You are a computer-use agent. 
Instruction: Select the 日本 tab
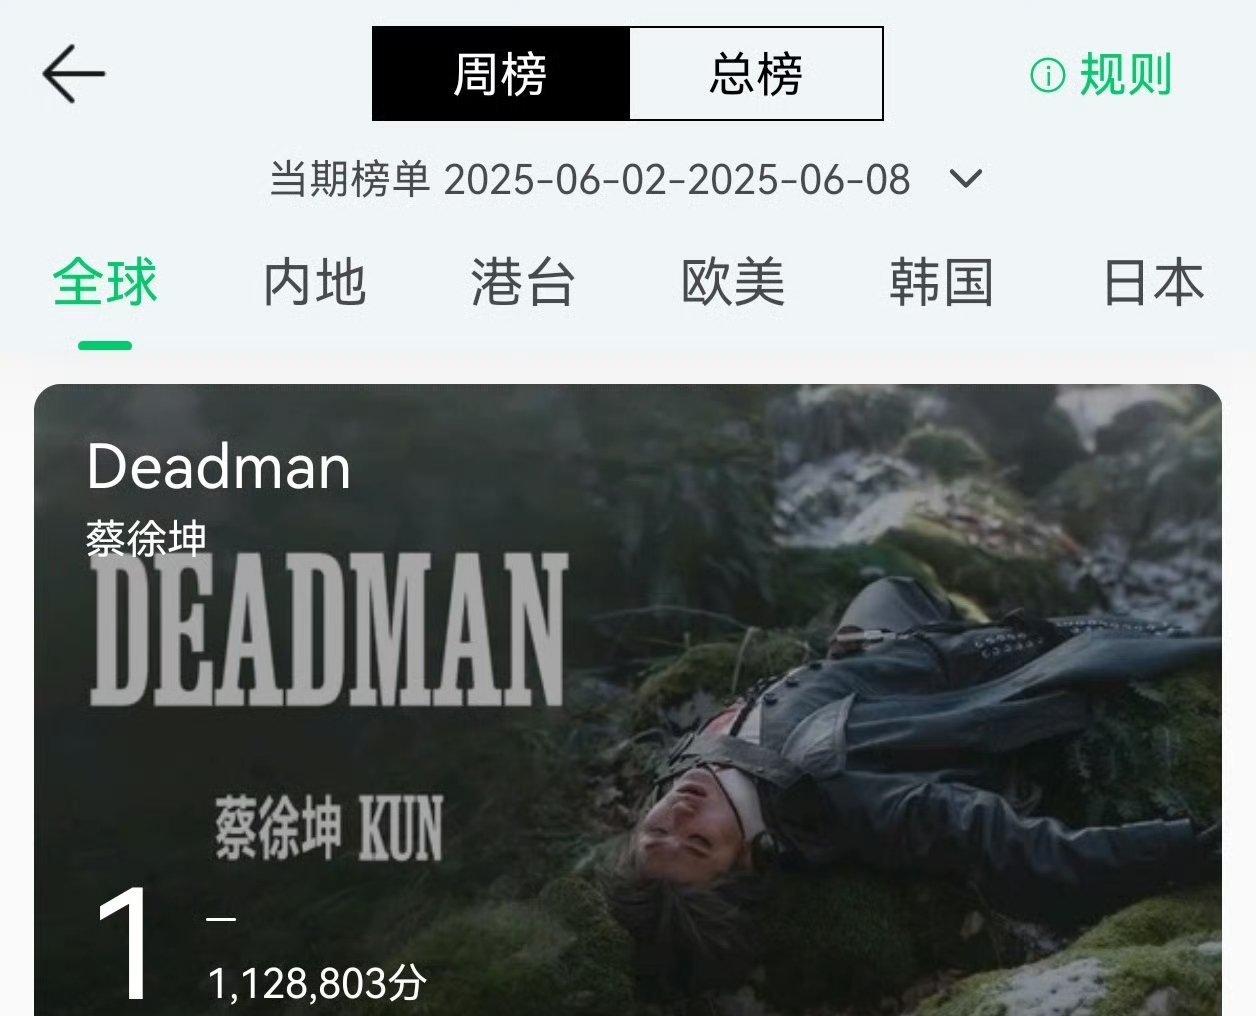tap(1153, 282)
